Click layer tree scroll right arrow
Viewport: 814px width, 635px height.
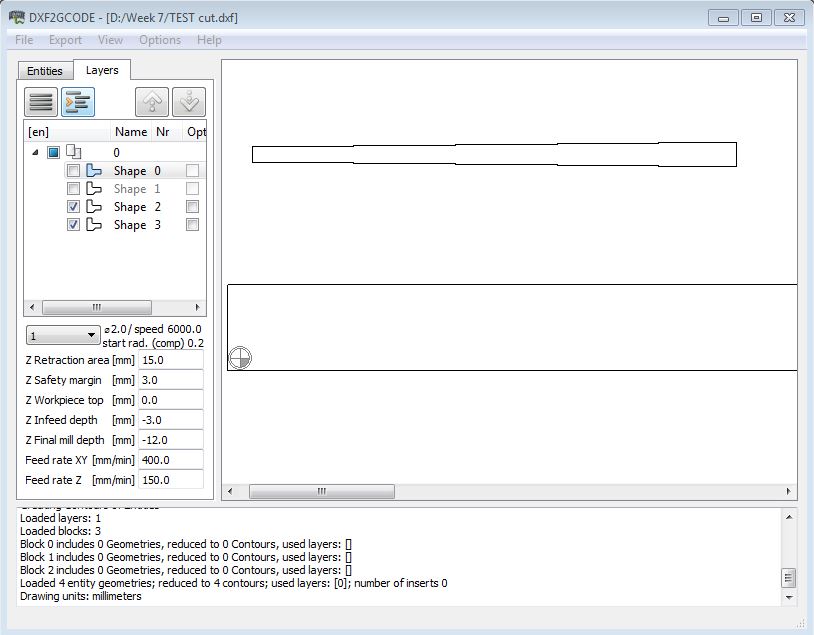(x=197, y=307)
